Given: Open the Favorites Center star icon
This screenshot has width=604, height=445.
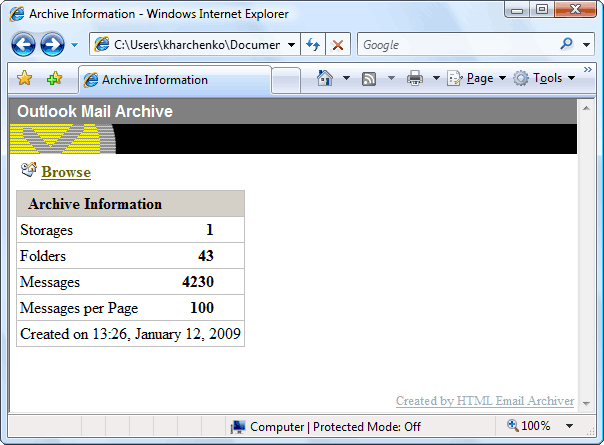Looking at the screenshot, I should tap(25, 78).
